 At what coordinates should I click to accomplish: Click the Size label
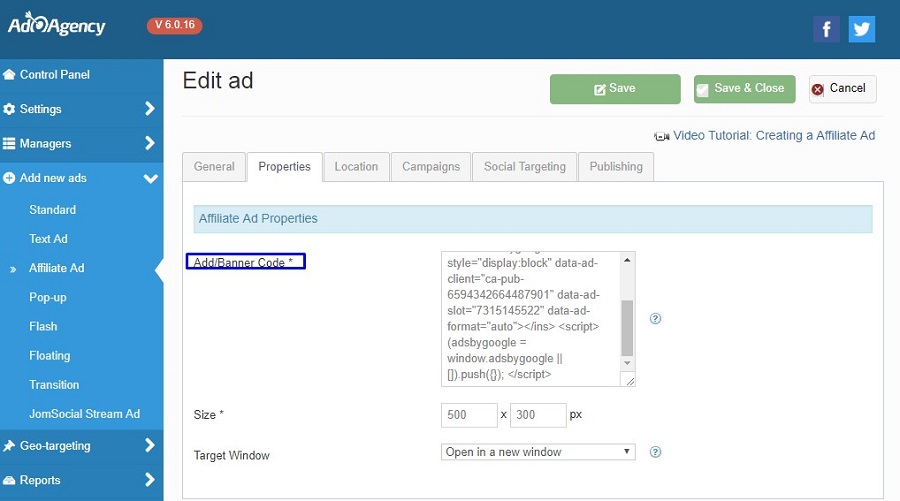click(208, 415)
